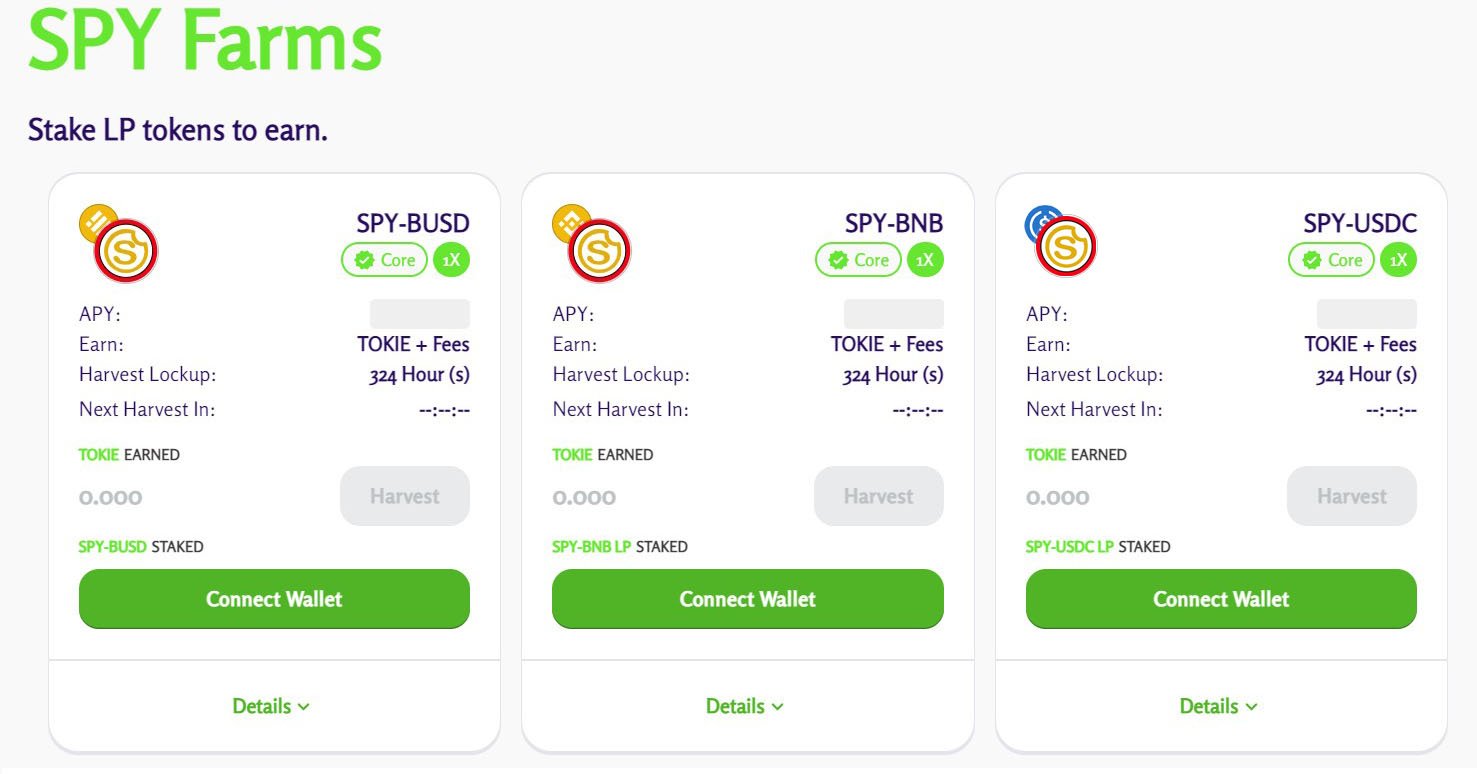Viewport: 1477px width, 774px height.
Task: Click the SPY-USDC farm title text
Action: pyautogui.click(x=1360, y=222)
